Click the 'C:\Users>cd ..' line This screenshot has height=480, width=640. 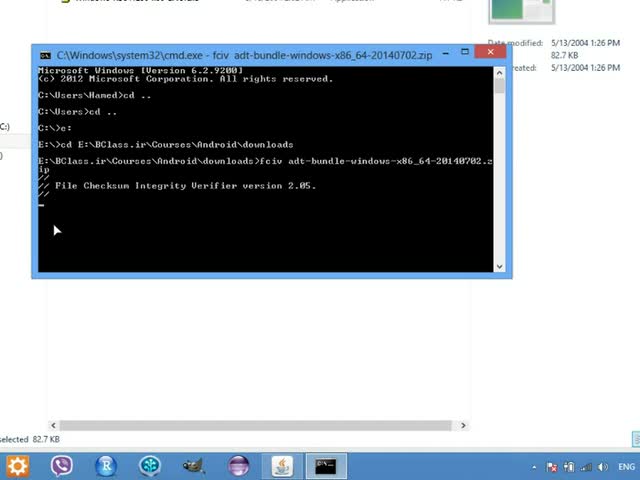point(77,112)
